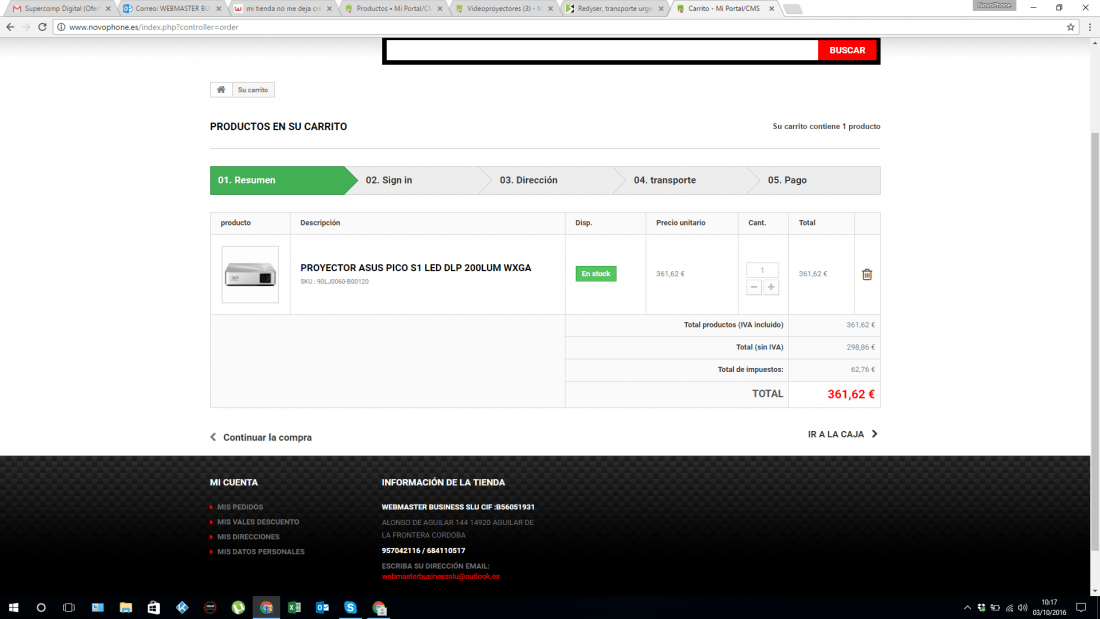
Task: Open Cortana search circle on taskbar
Action: pos(41,608)
